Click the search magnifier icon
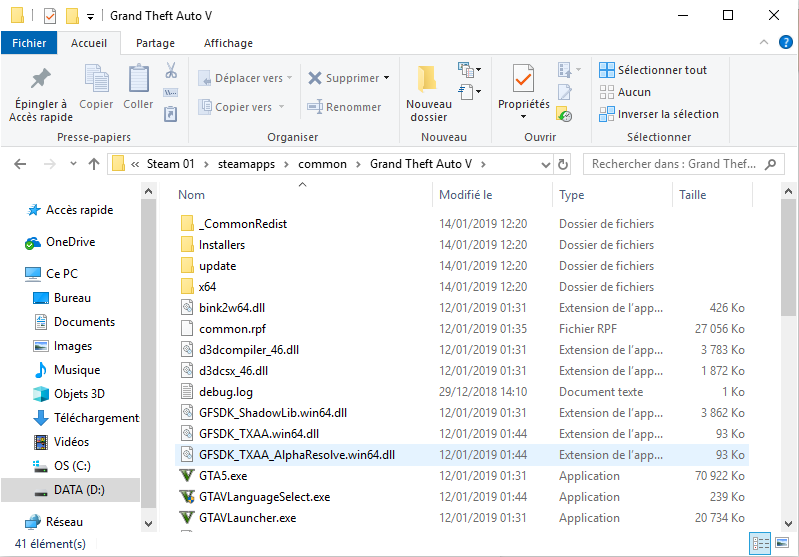 pos(770,164)
